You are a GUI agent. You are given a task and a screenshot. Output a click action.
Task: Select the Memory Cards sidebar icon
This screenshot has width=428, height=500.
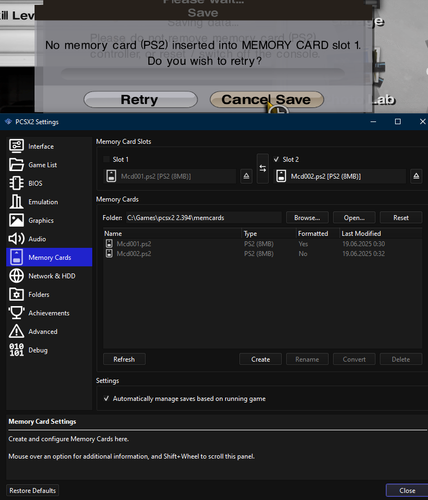[x=16, y=257]
